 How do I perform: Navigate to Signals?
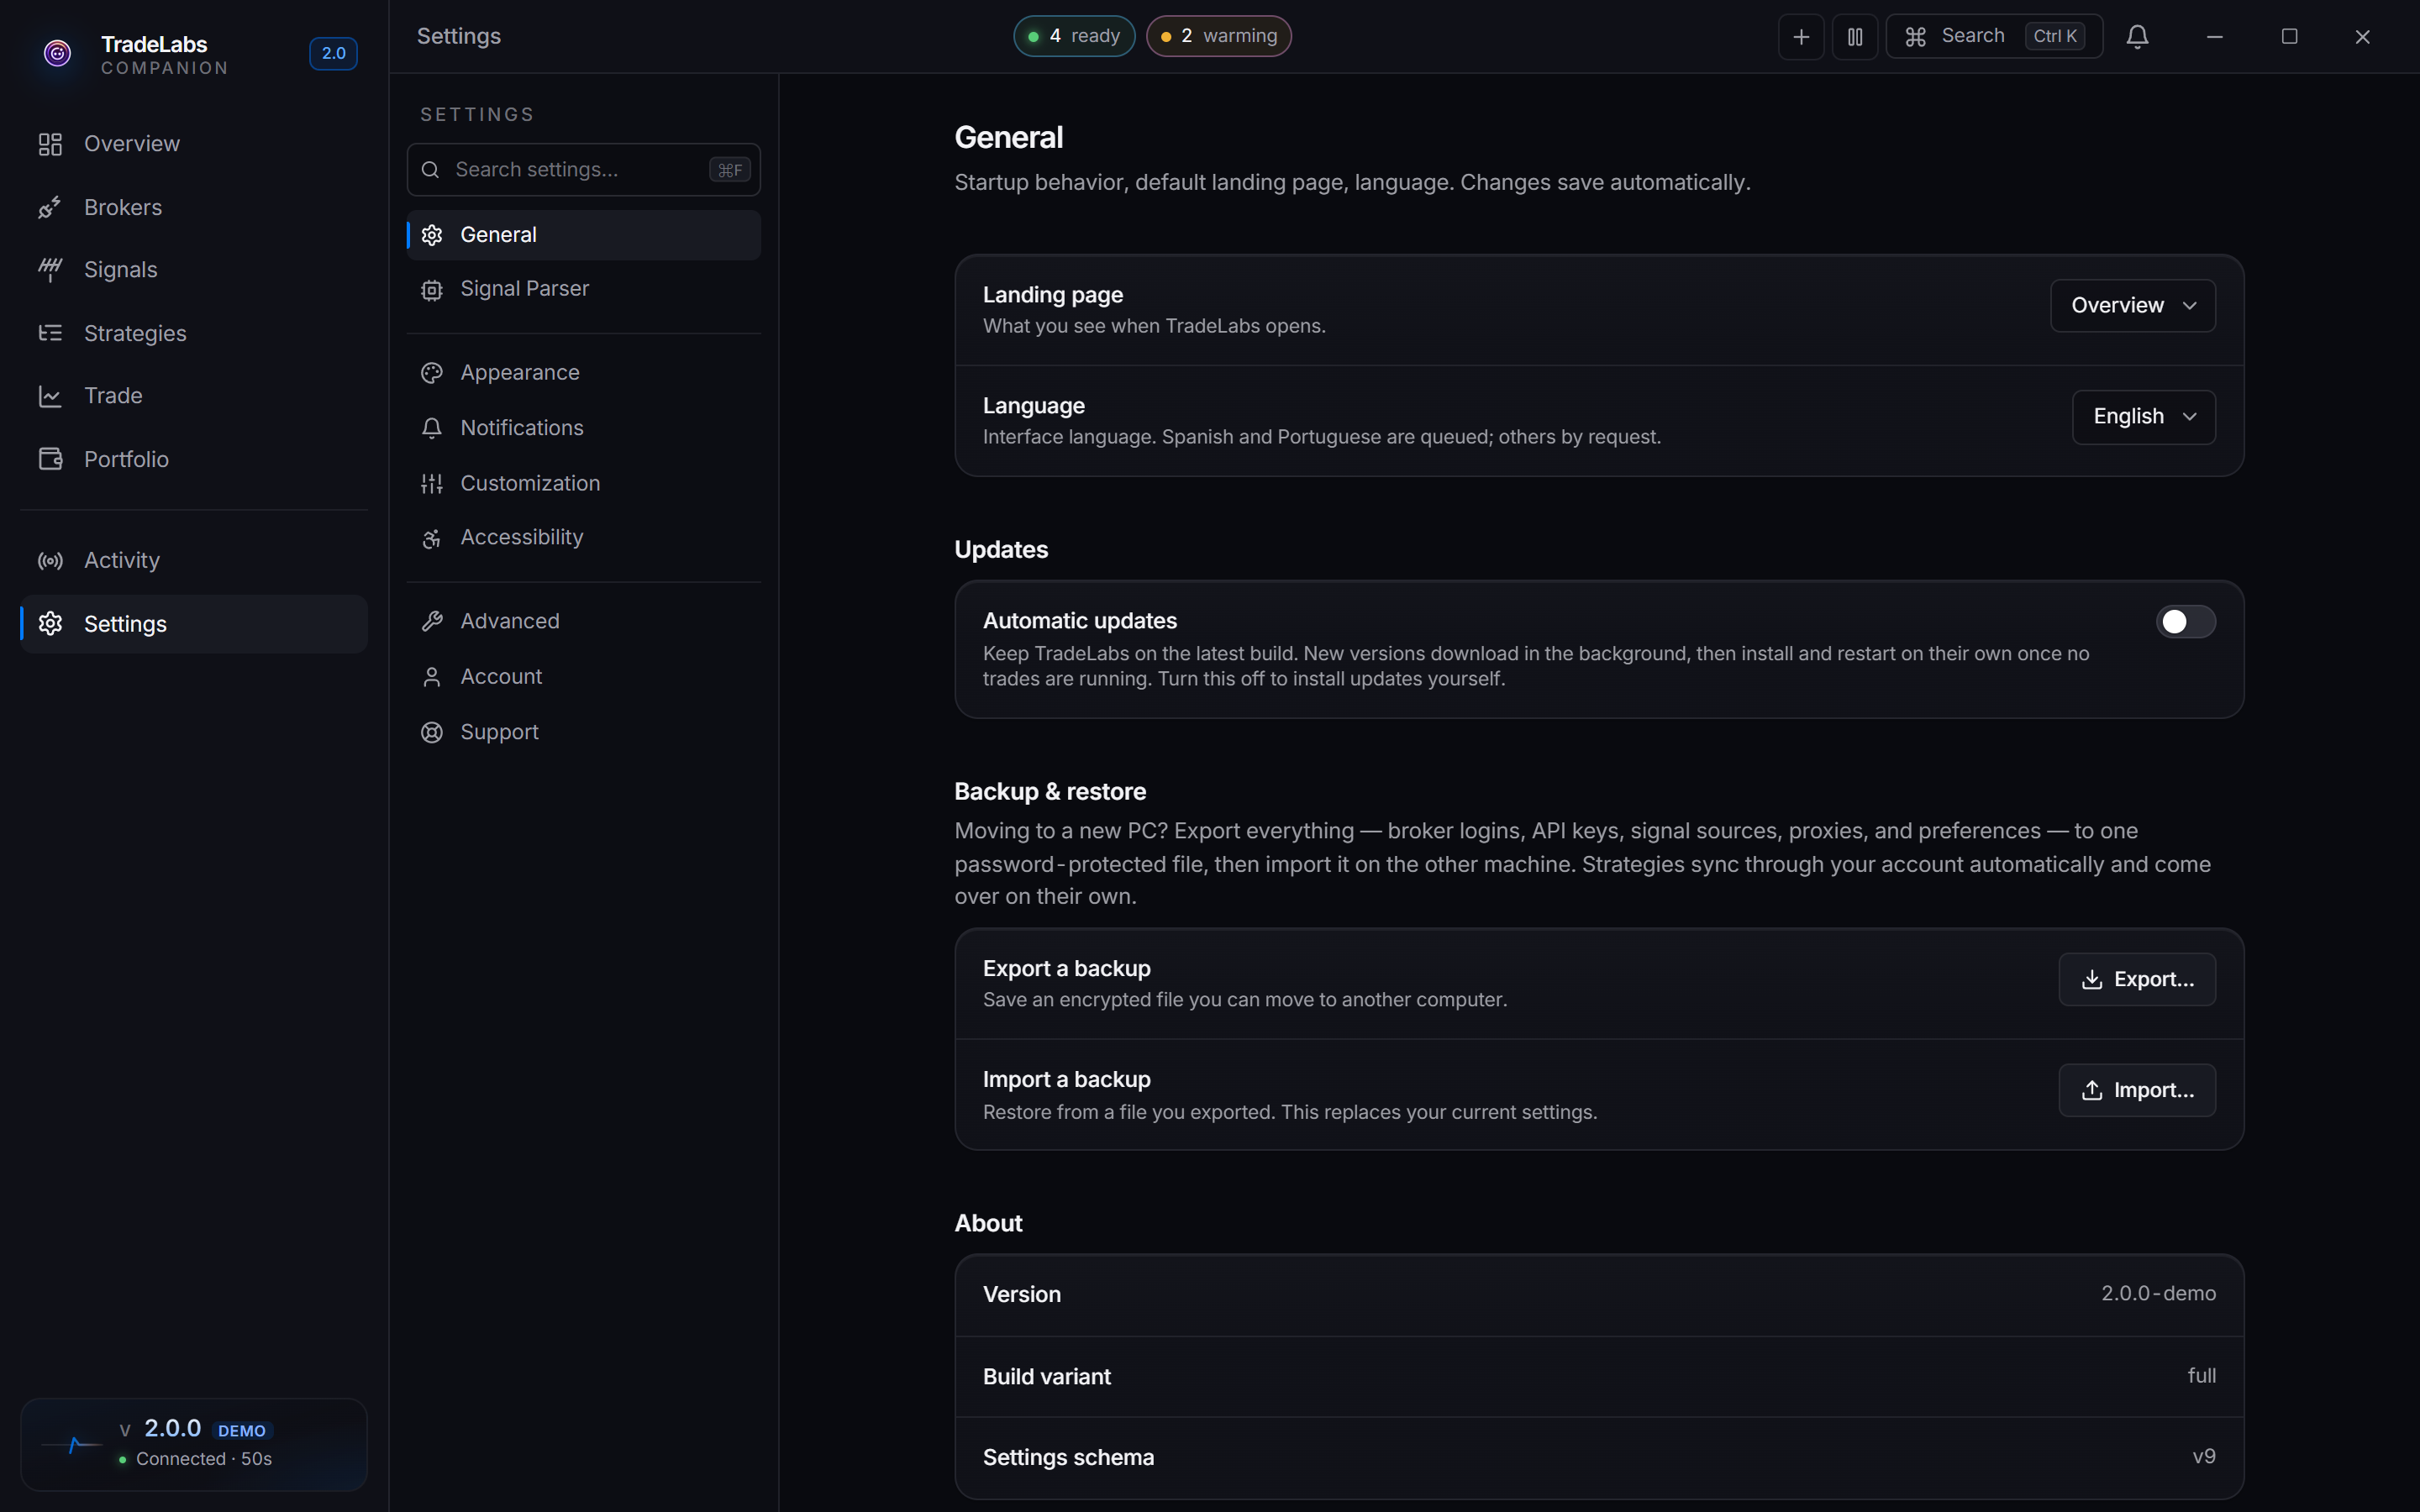194,270
